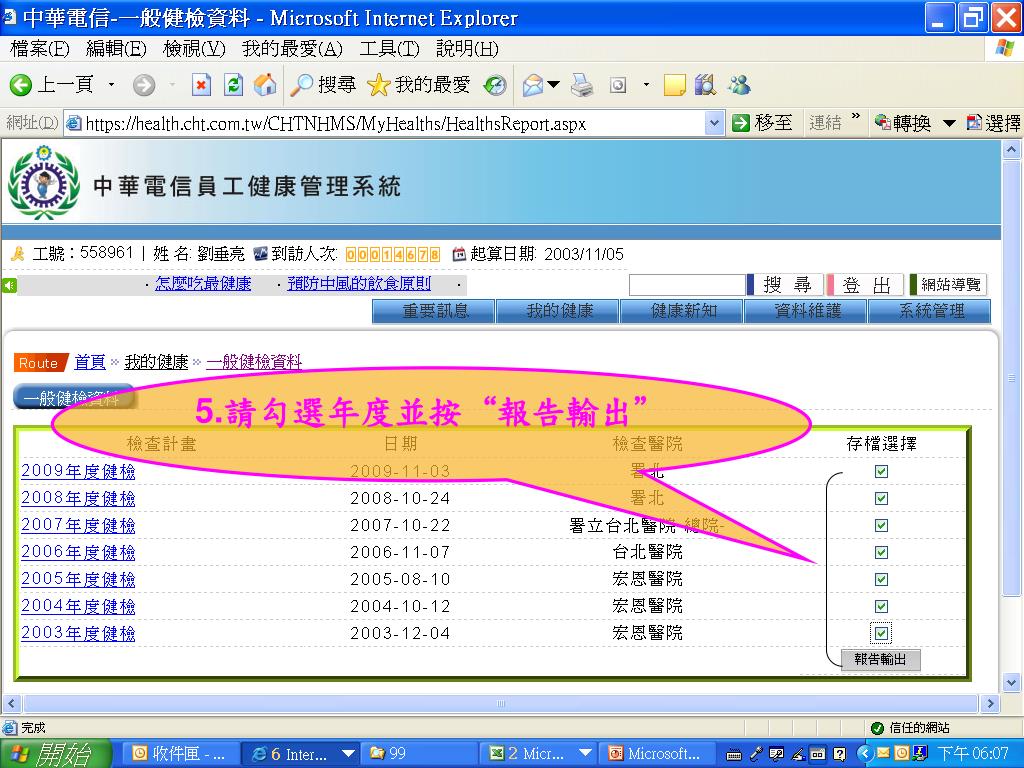
Task: Open the Windows 開始 Start button
Action: 54,754
